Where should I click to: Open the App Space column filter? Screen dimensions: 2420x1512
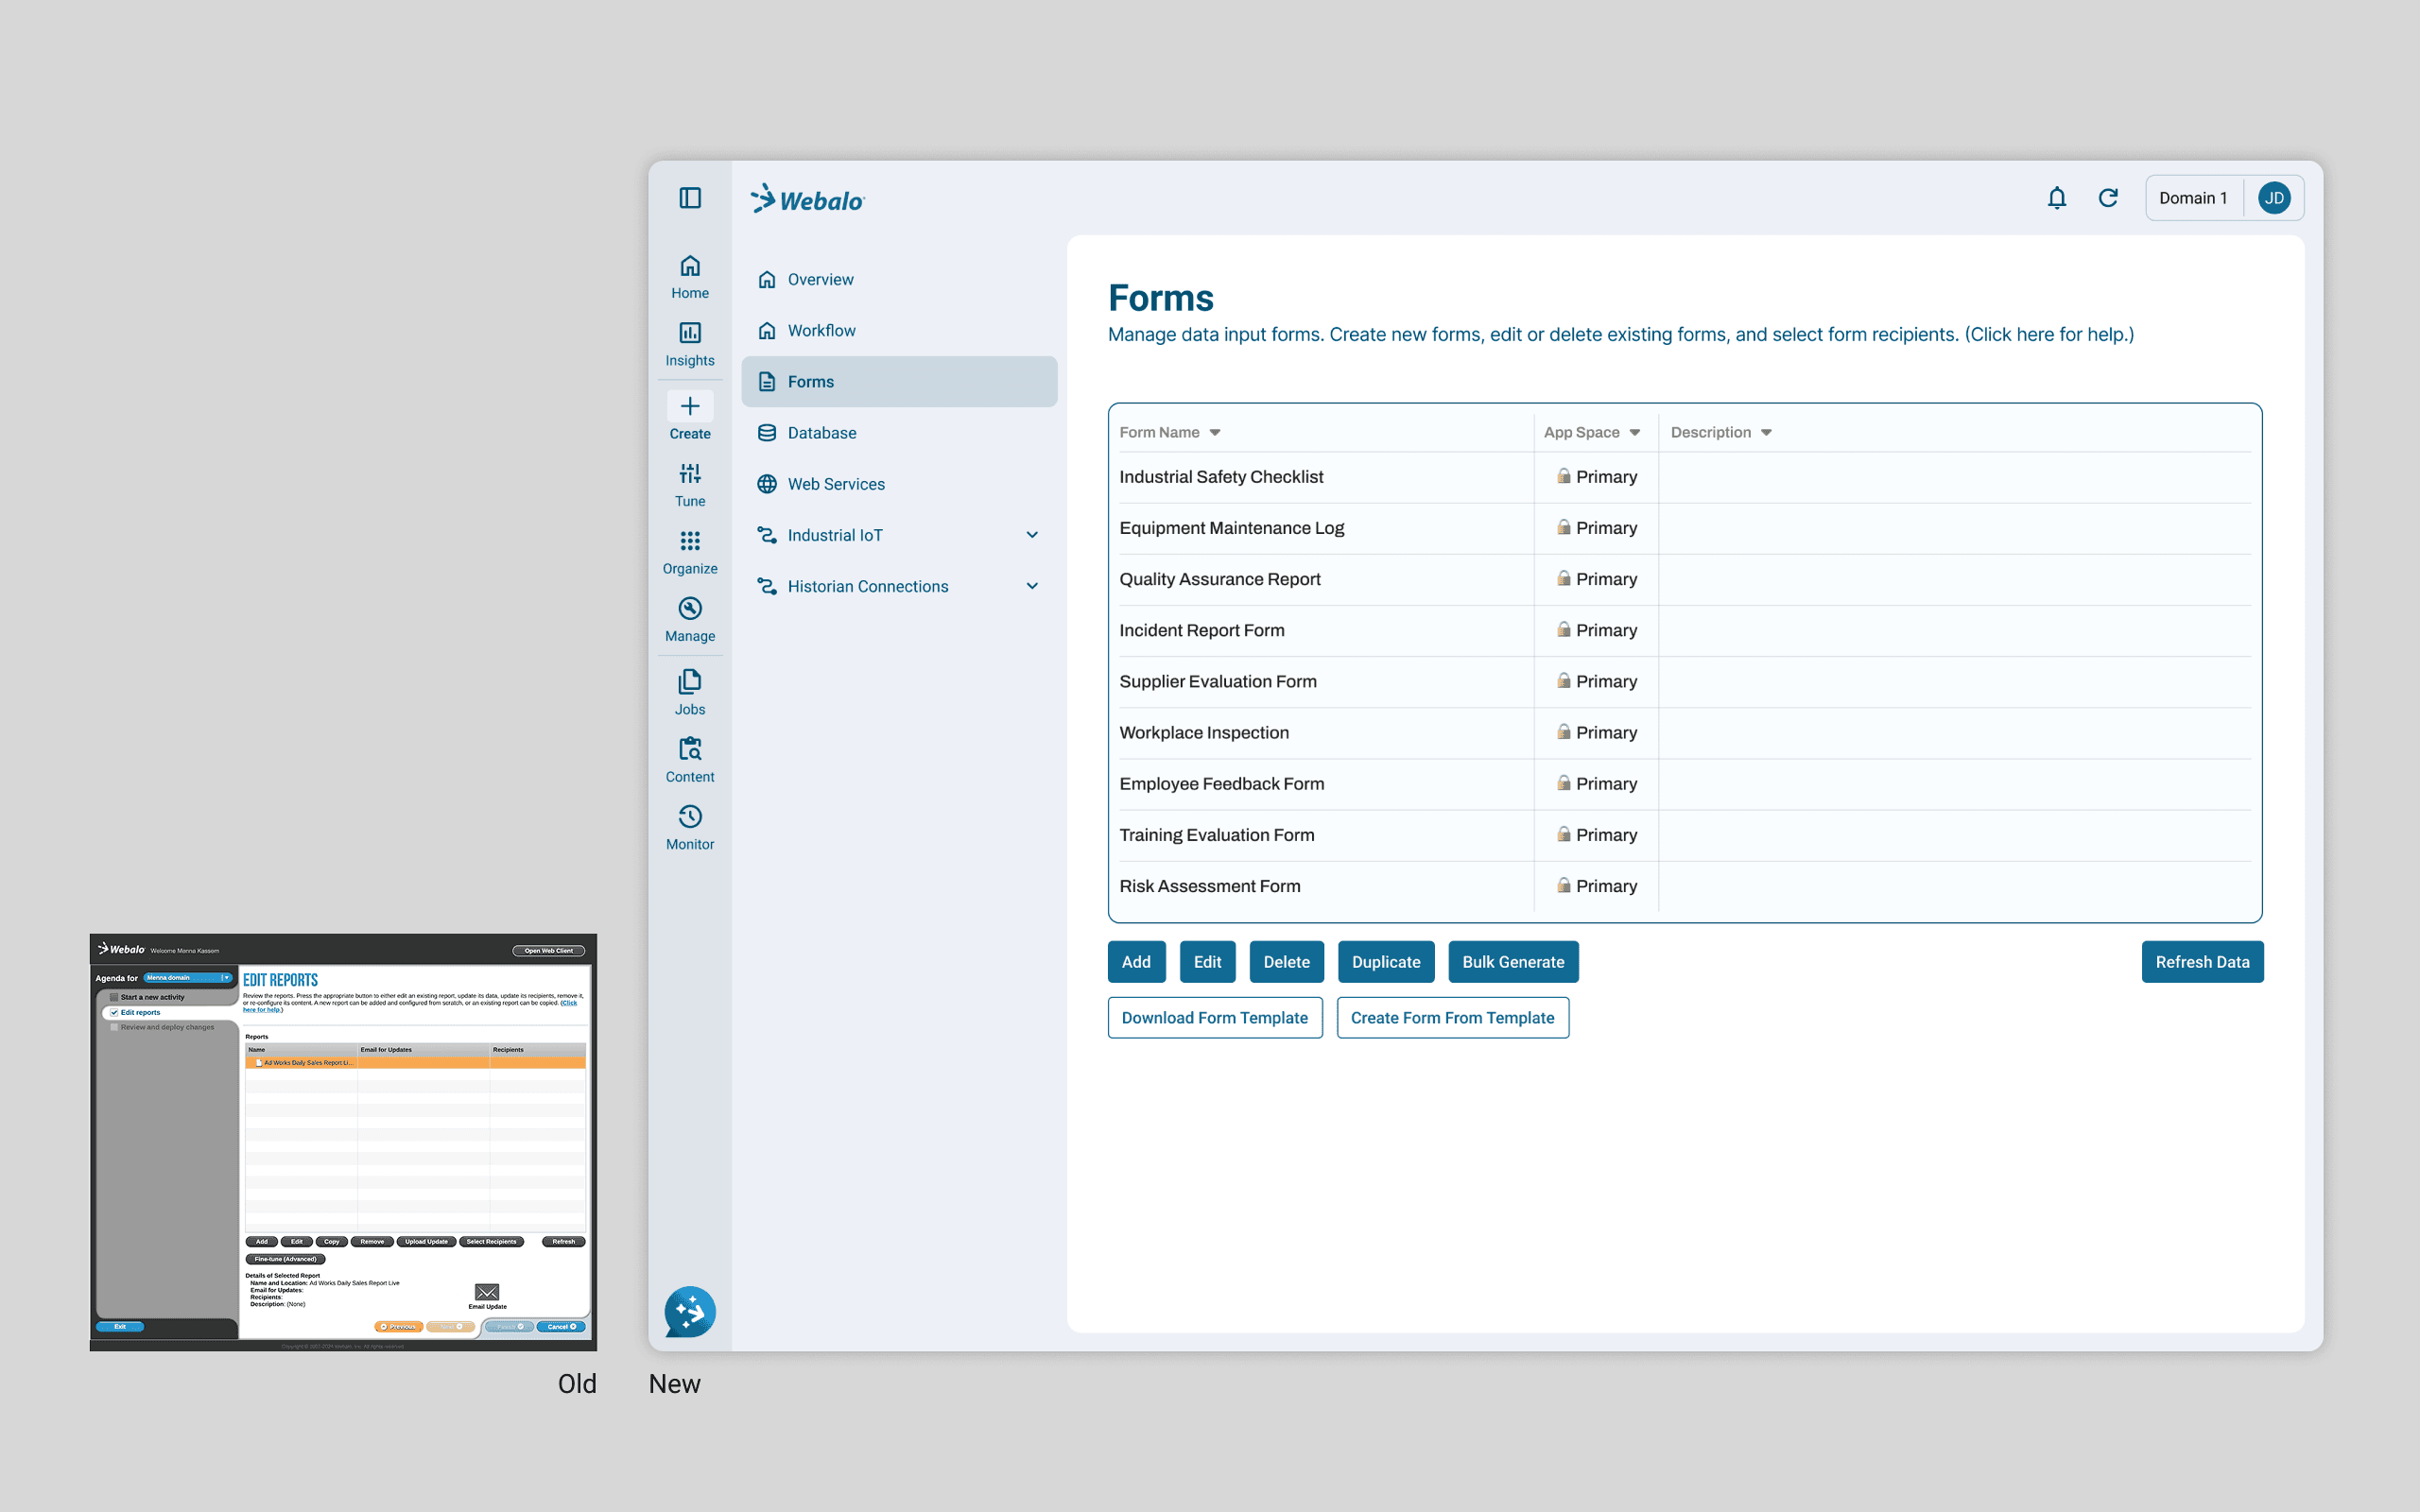coord(1635,432)
